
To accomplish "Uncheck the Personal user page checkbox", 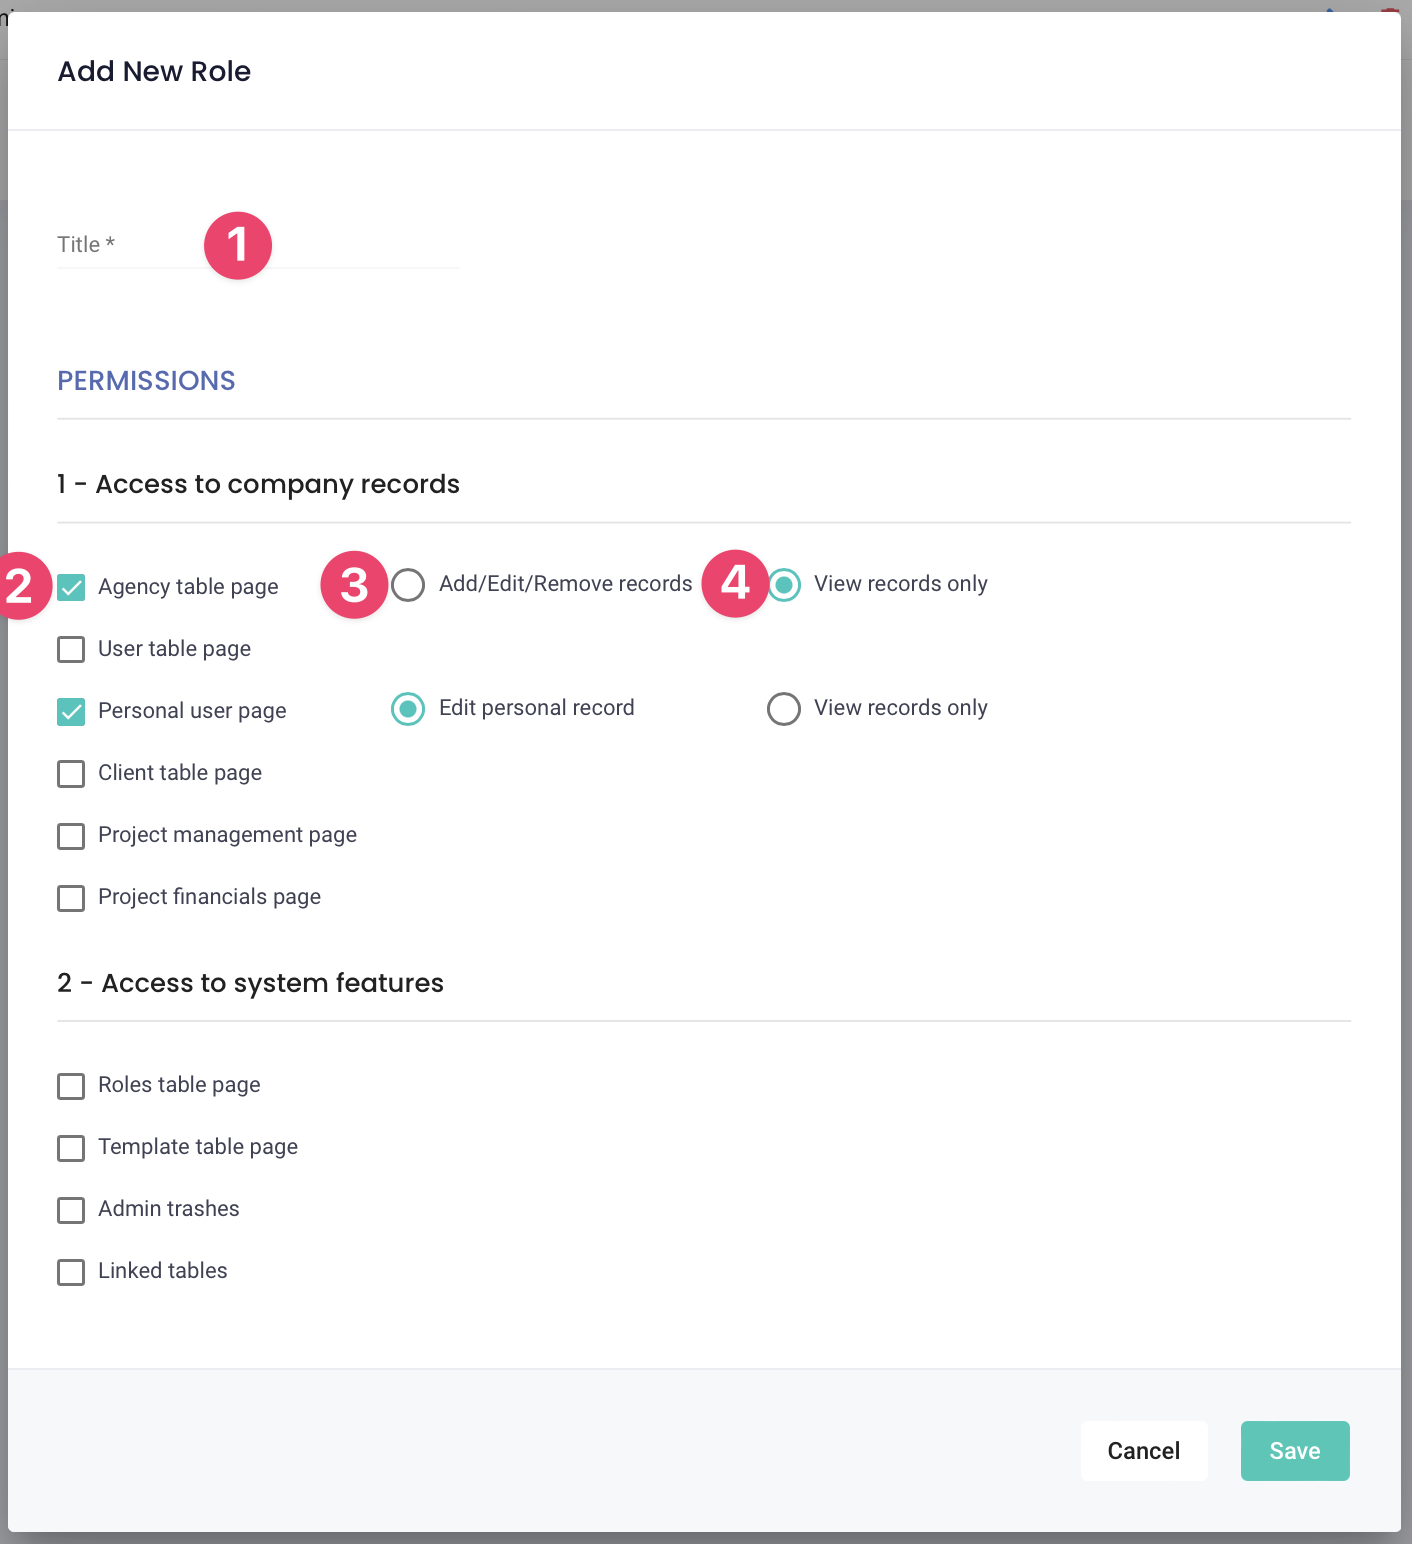I will pos(71,711).
